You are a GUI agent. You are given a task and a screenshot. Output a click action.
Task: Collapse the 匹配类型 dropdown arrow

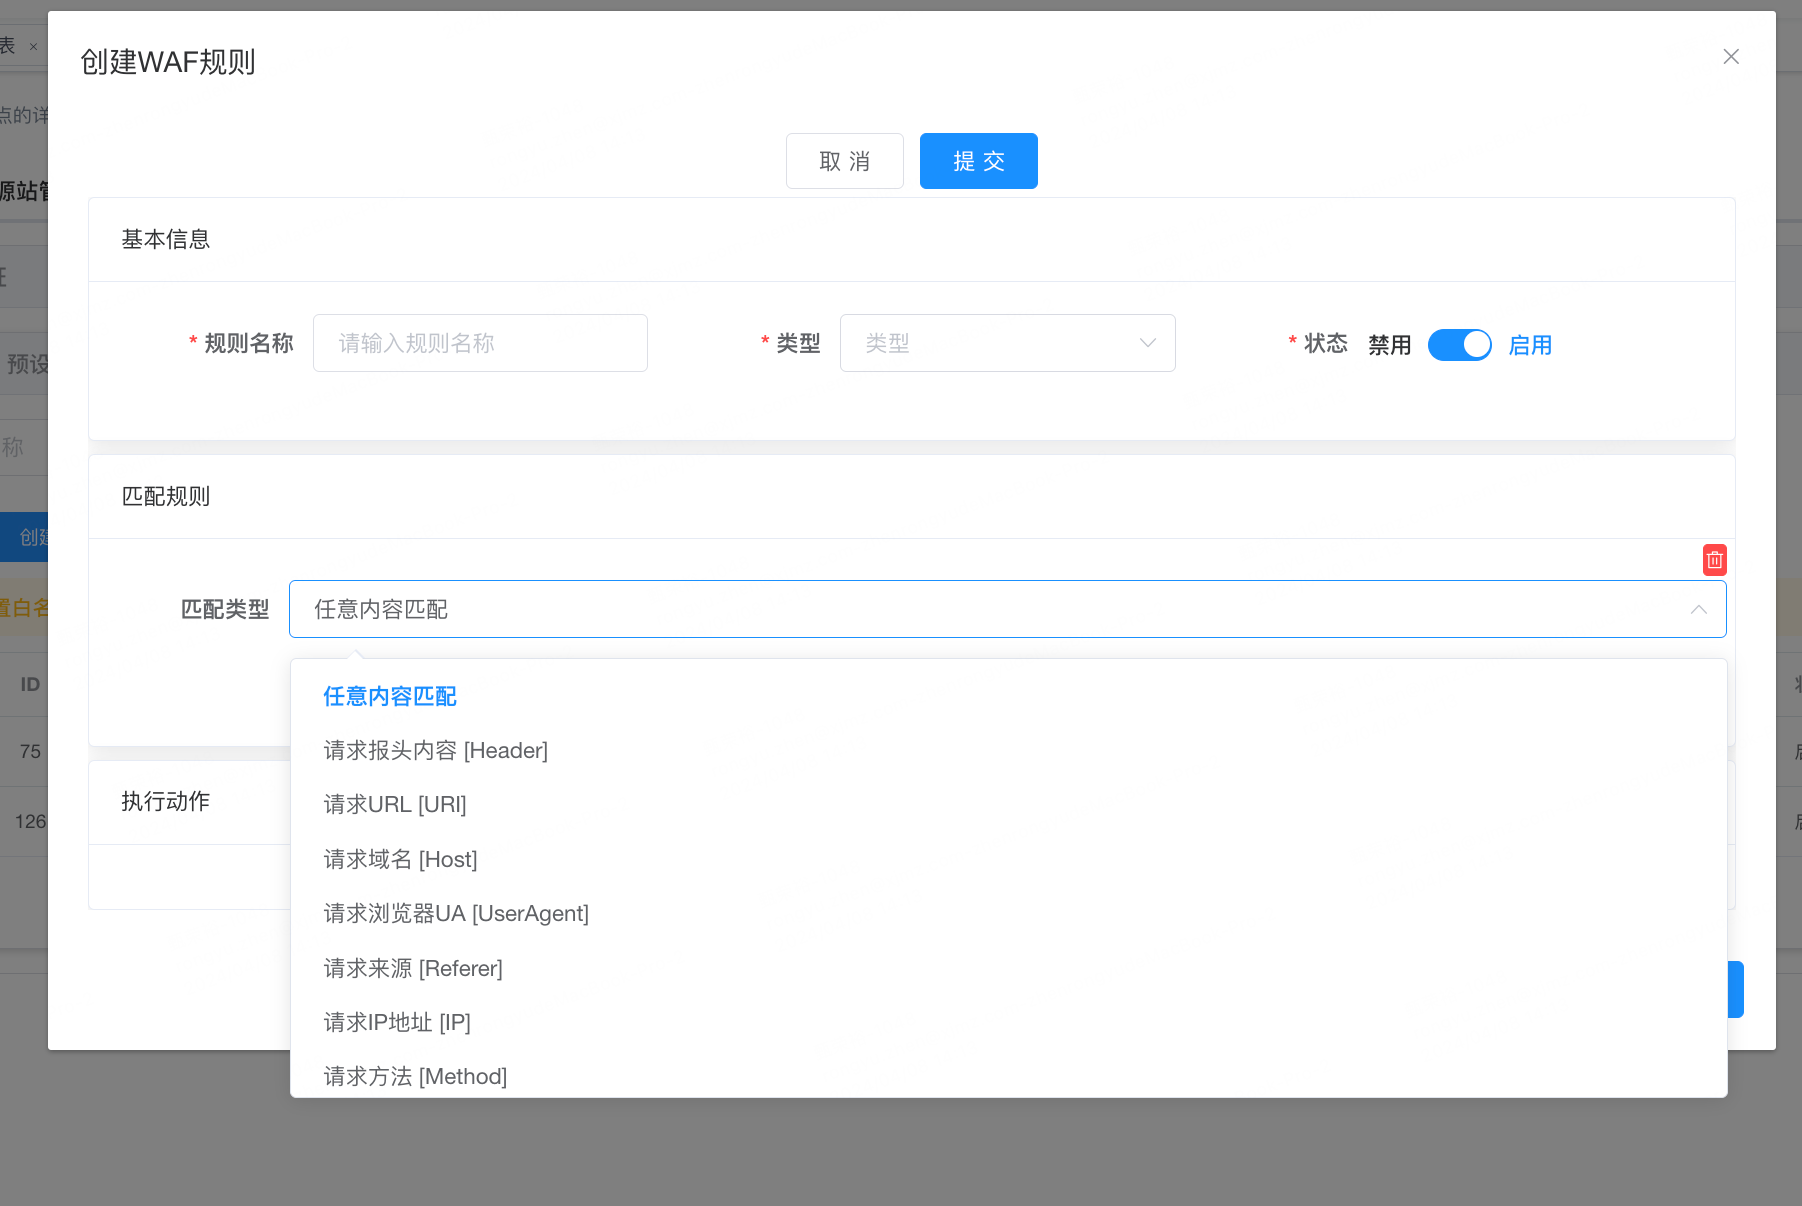[1698, 610]
